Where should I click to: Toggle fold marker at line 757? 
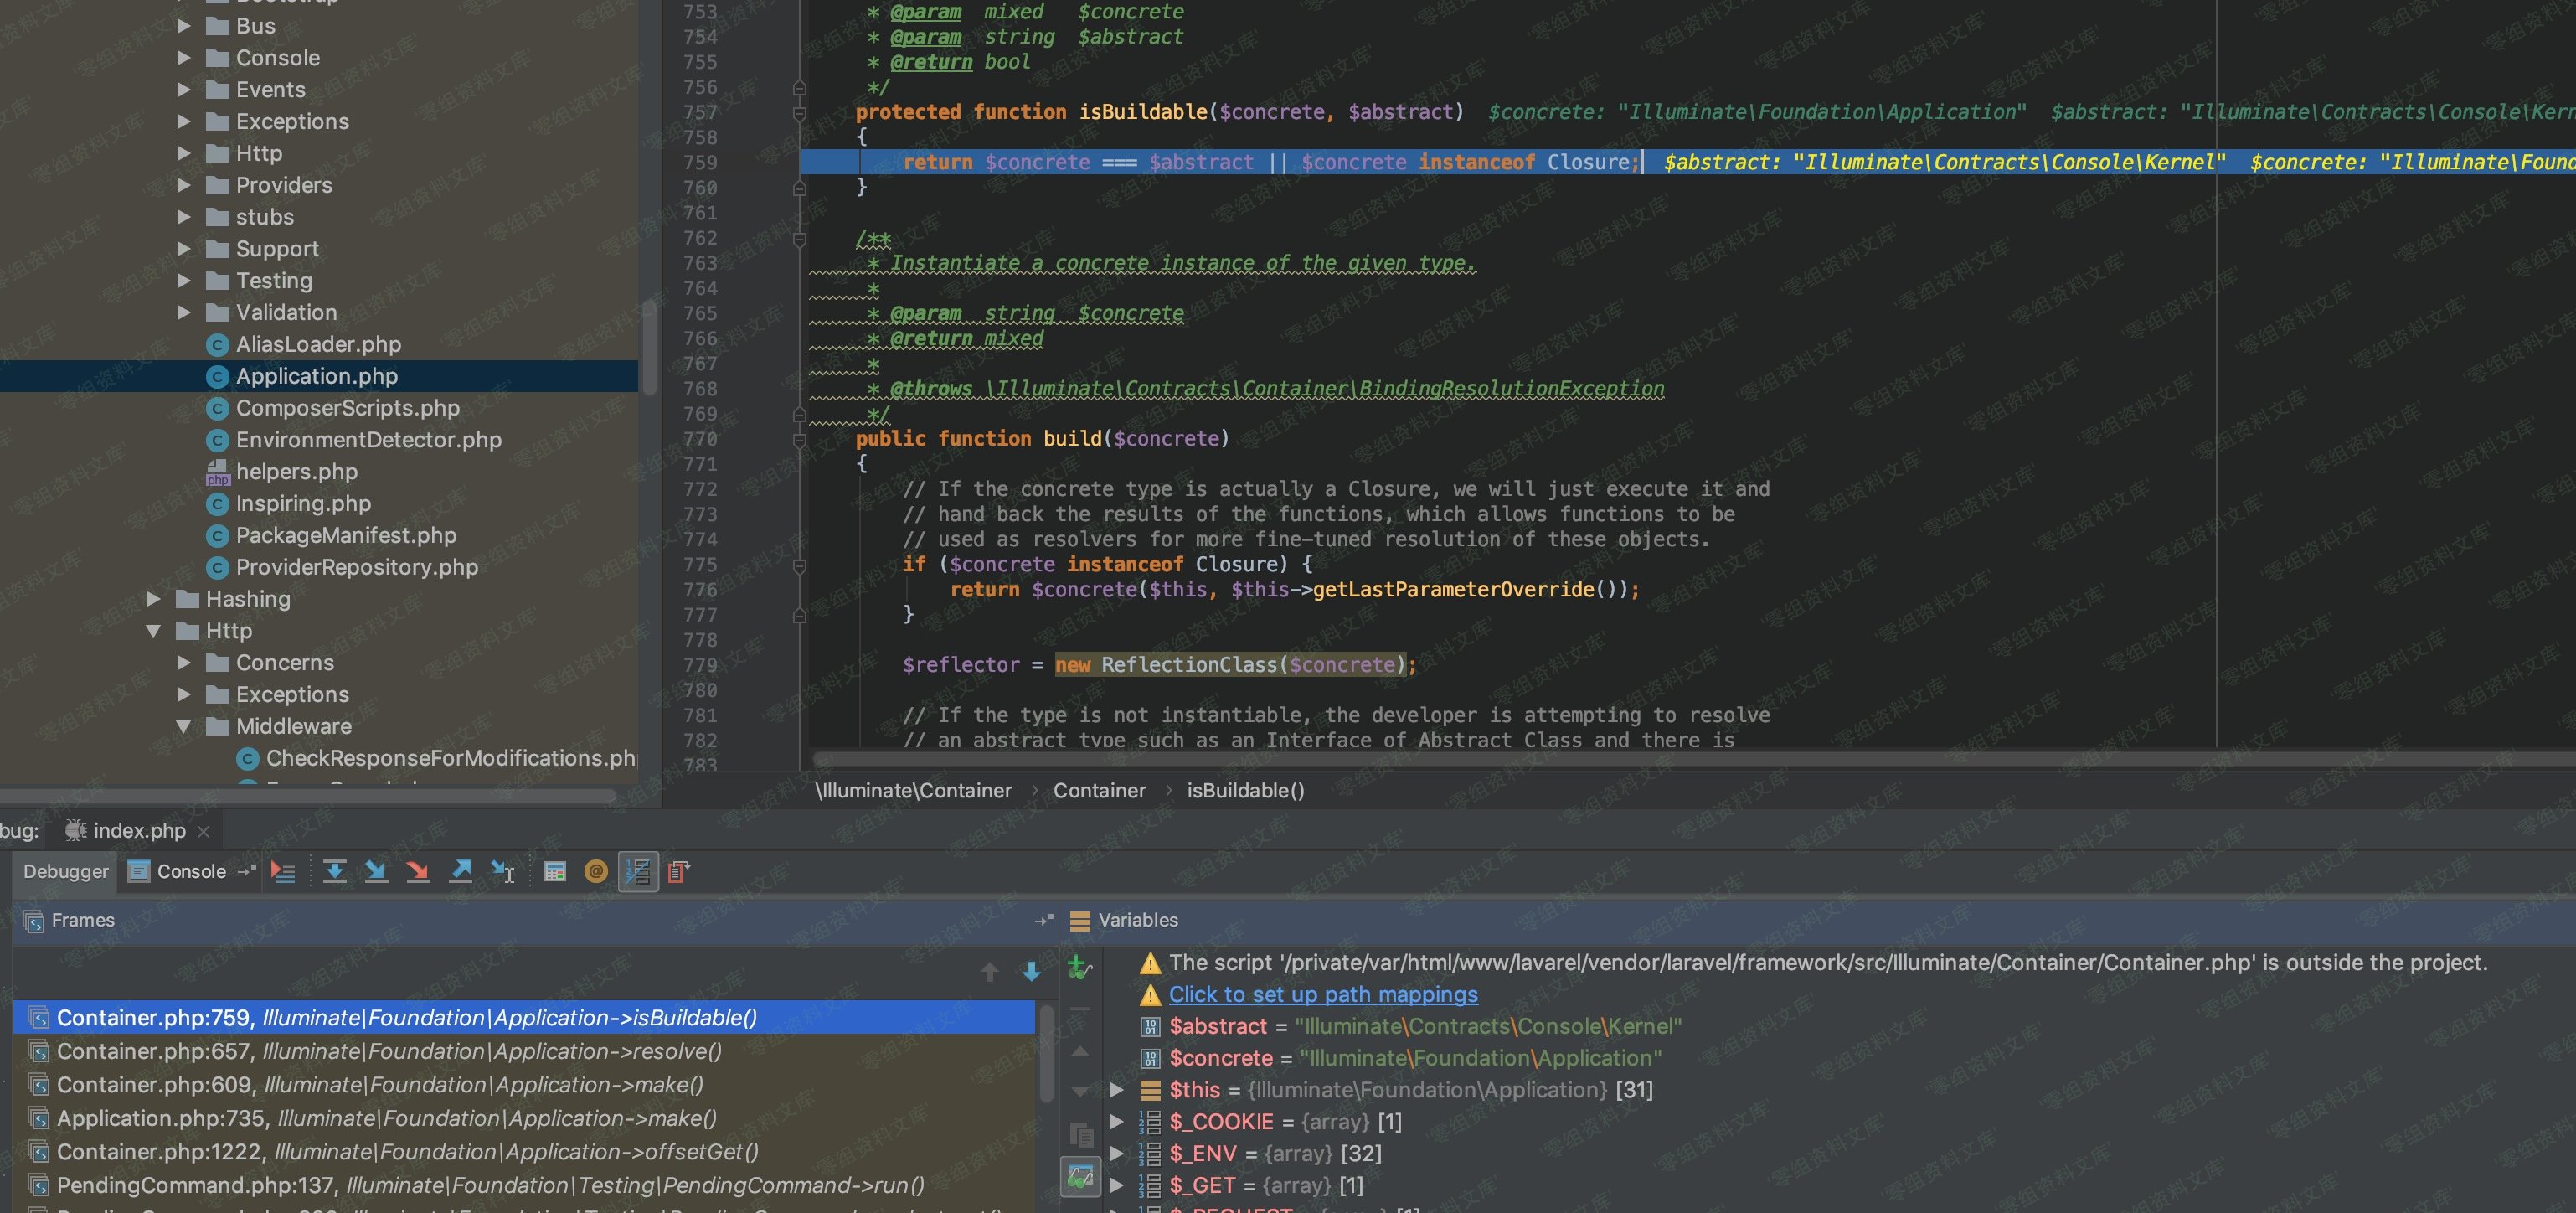pyautogui.click(x=799, y=113)
